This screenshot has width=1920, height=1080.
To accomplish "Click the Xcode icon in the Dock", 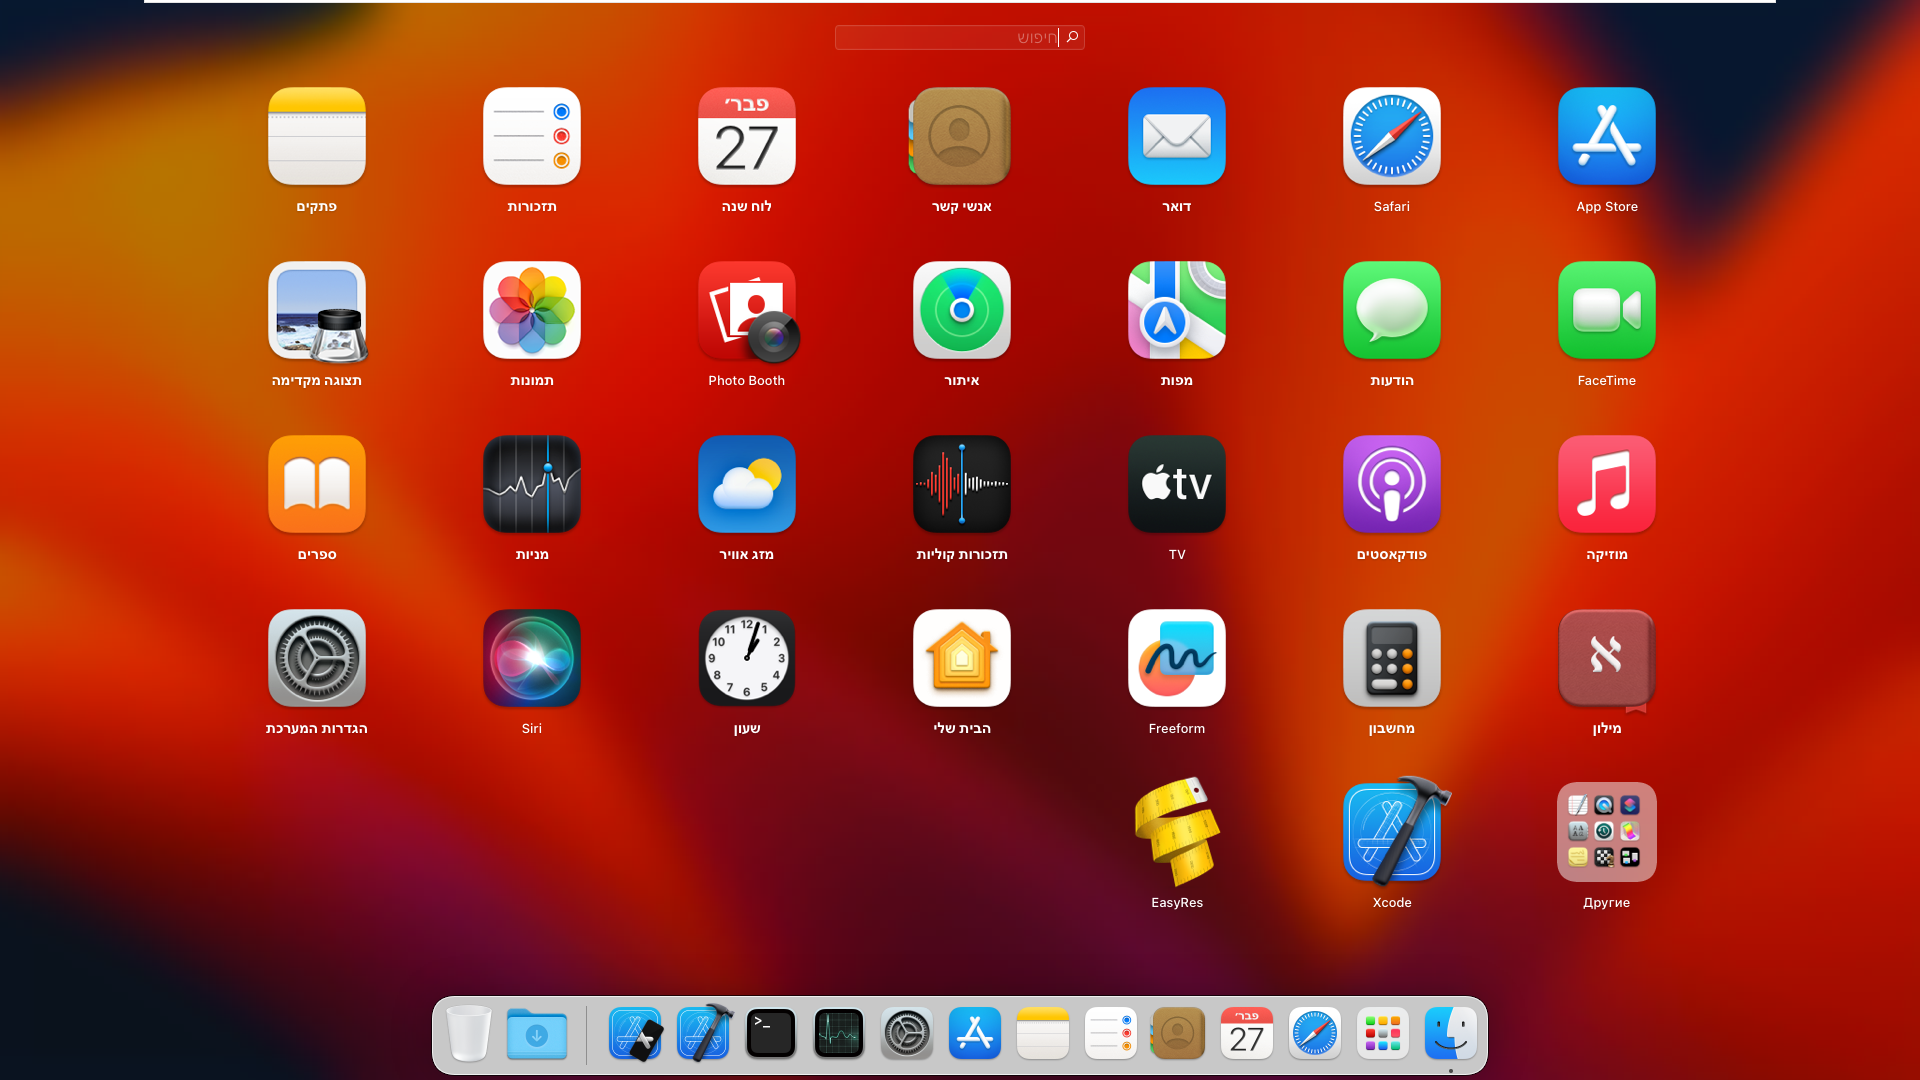I will [x=705, y=1032].
